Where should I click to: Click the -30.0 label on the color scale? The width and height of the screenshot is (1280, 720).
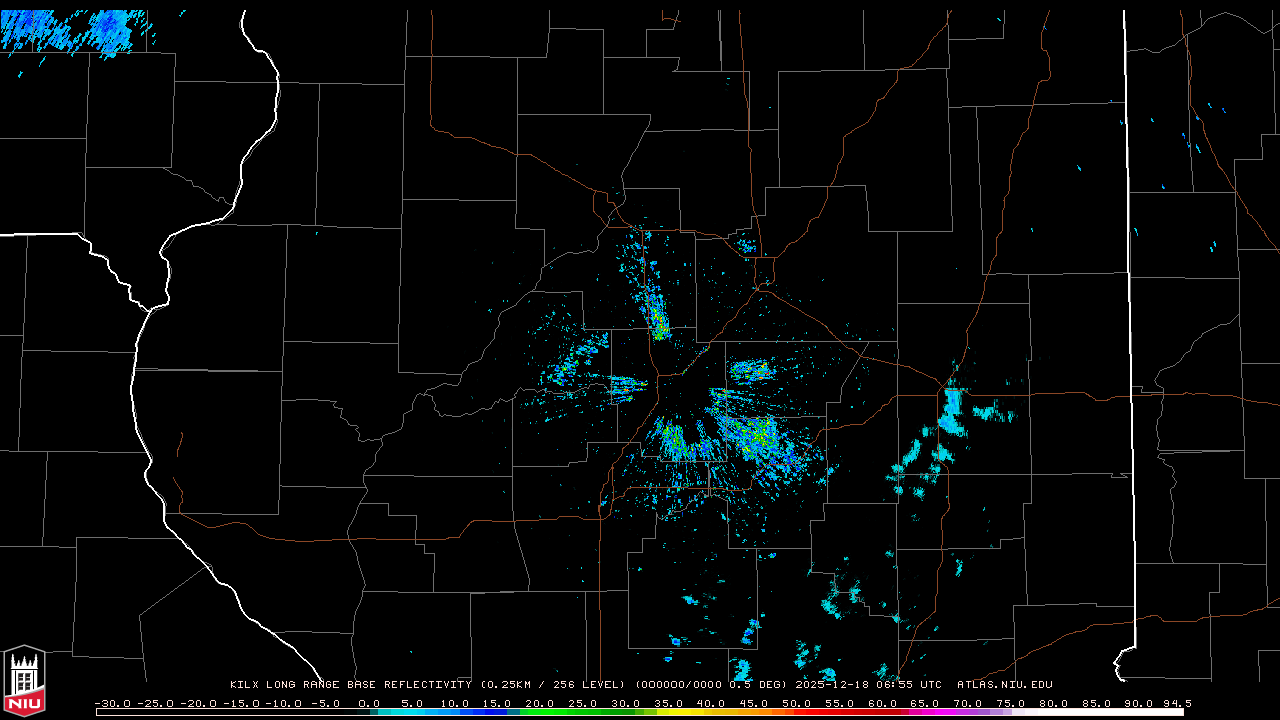[112, 703]
